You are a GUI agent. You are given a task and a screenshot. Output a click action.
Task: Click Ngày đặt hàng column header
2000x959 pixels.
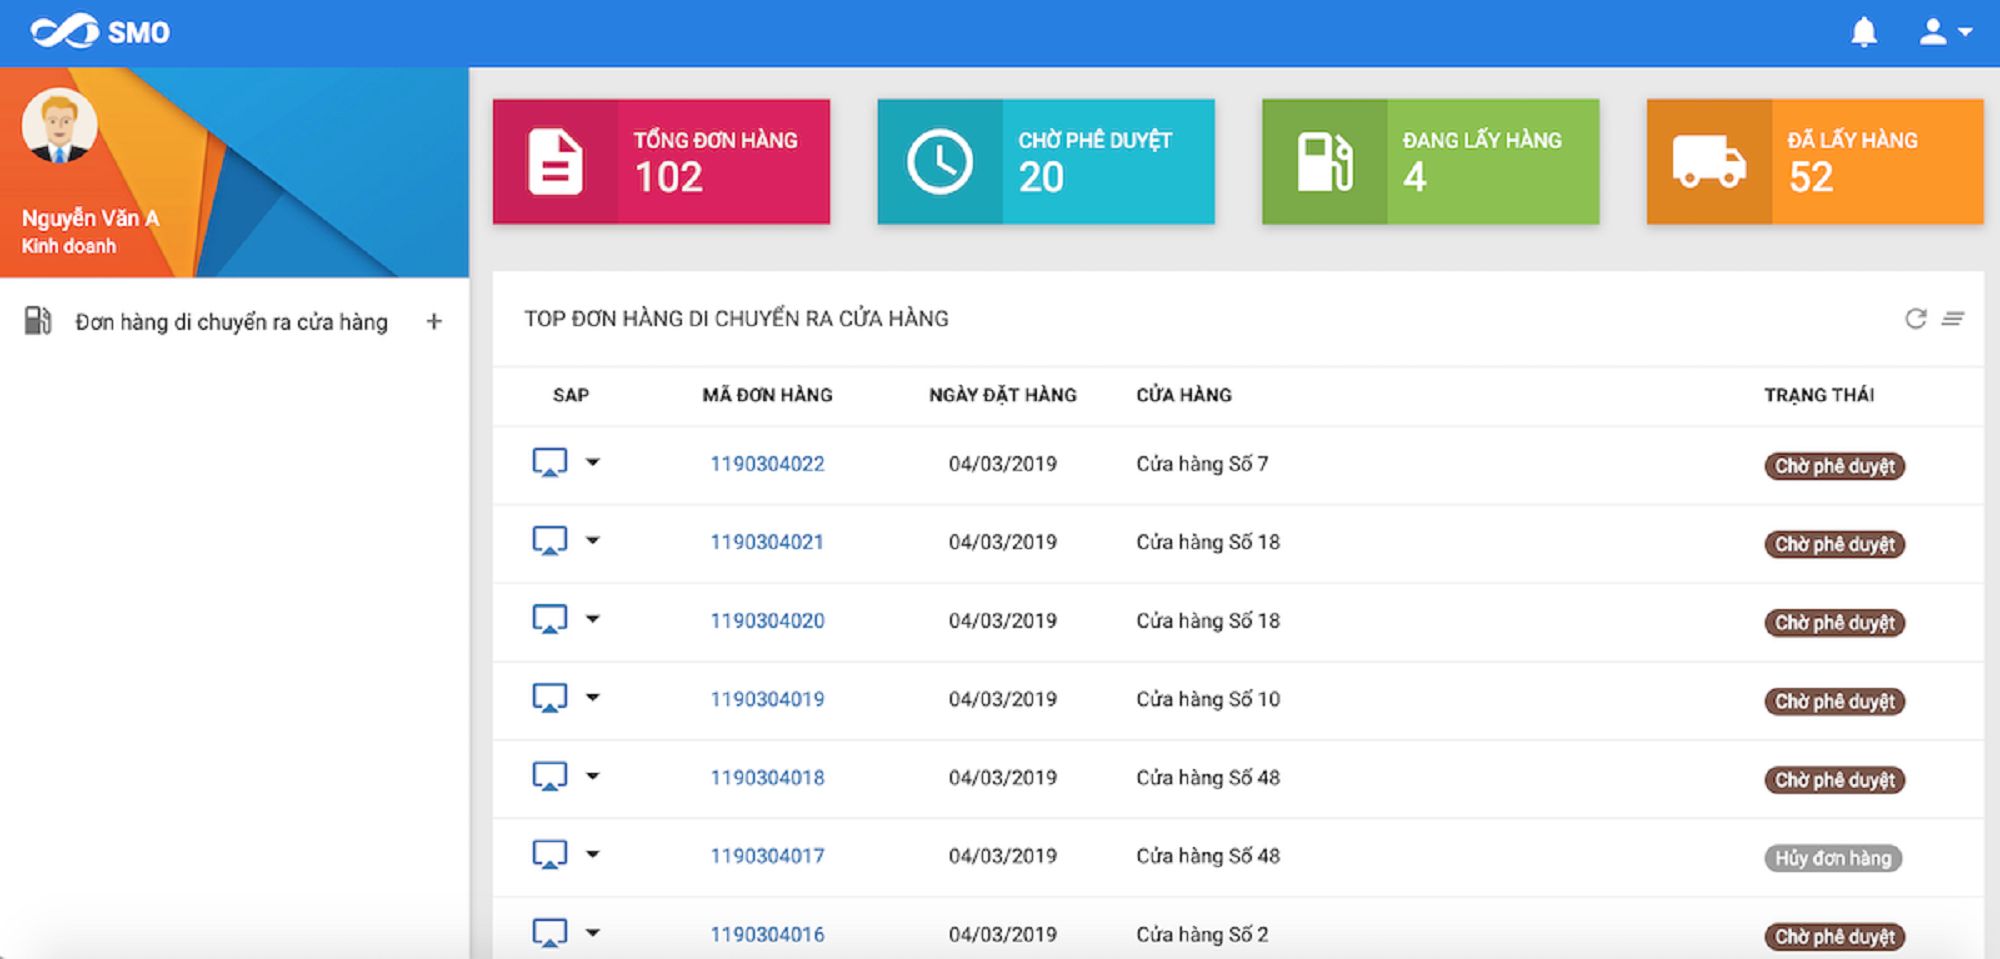(x=1003, y=395)
